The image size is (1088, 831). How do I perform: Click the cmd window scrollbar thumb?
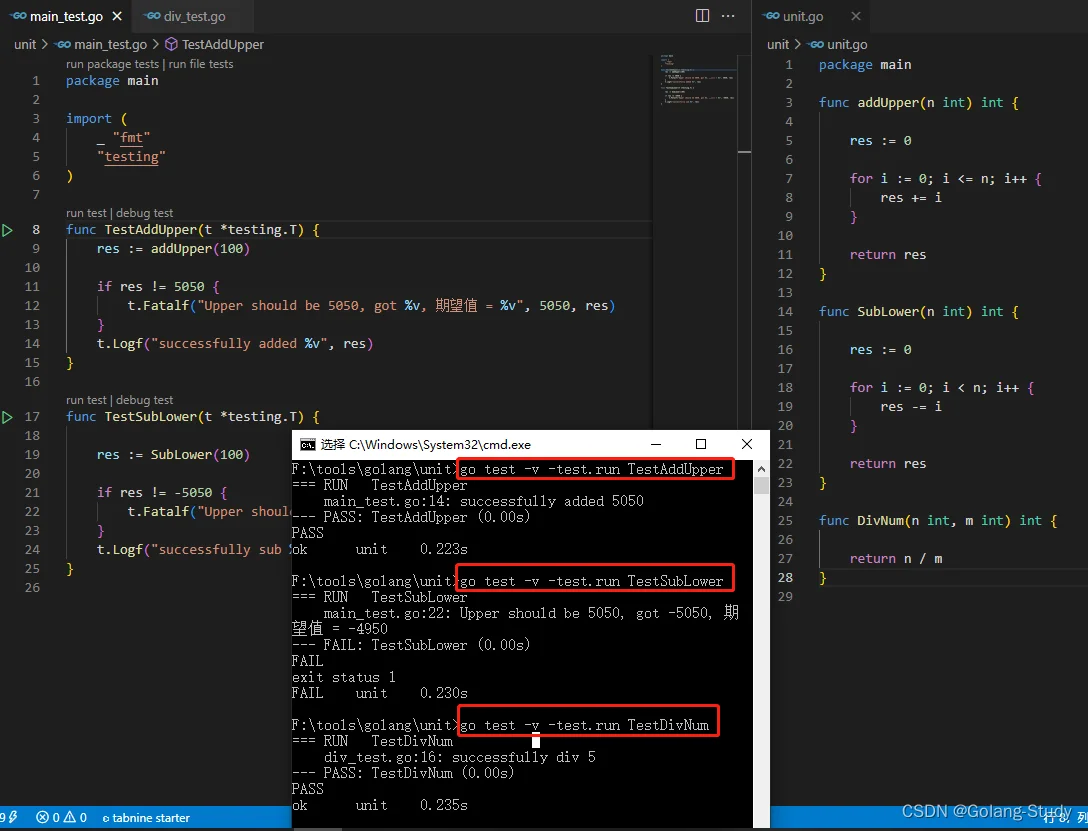click(761, 485)
